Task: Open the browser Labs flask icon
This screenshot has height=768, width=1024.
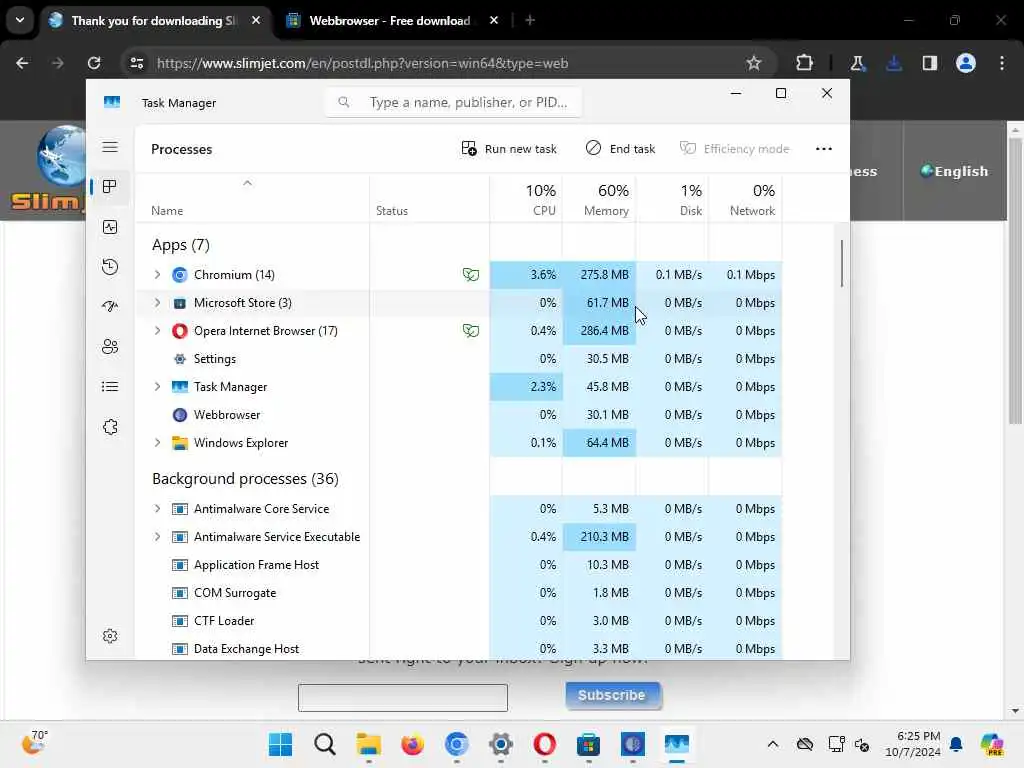Action: coord(857,63)
